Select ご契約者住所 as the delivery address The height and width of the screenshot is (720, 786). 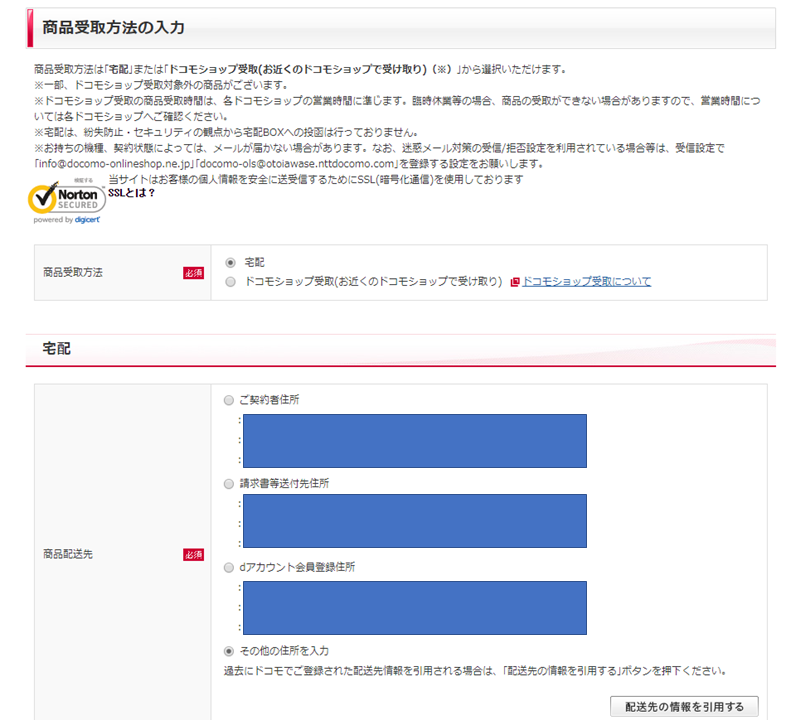tap(229, 400)
